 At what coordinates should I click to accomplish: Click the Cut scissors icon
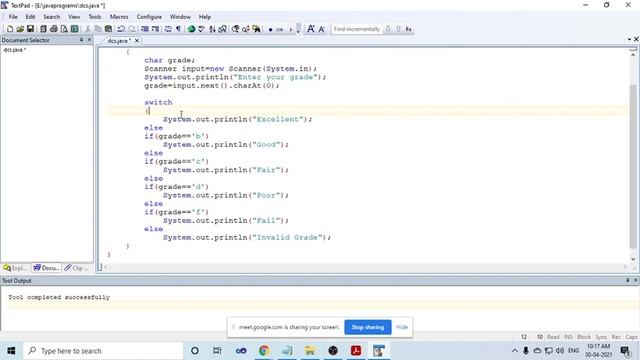coord(87,29)
